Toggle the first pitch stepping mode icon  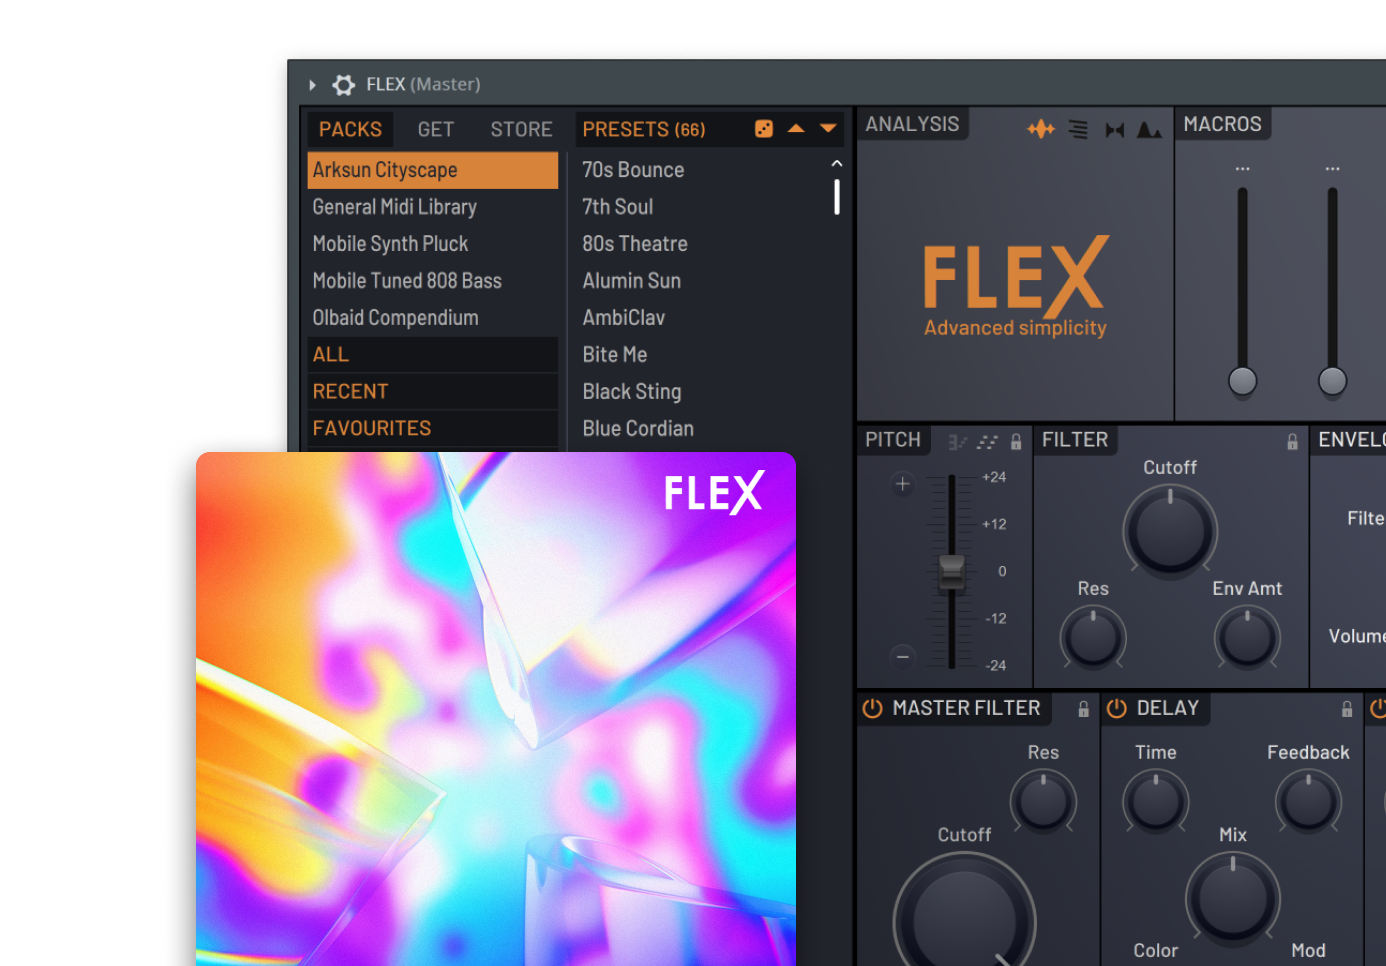(x=957, y=442)
